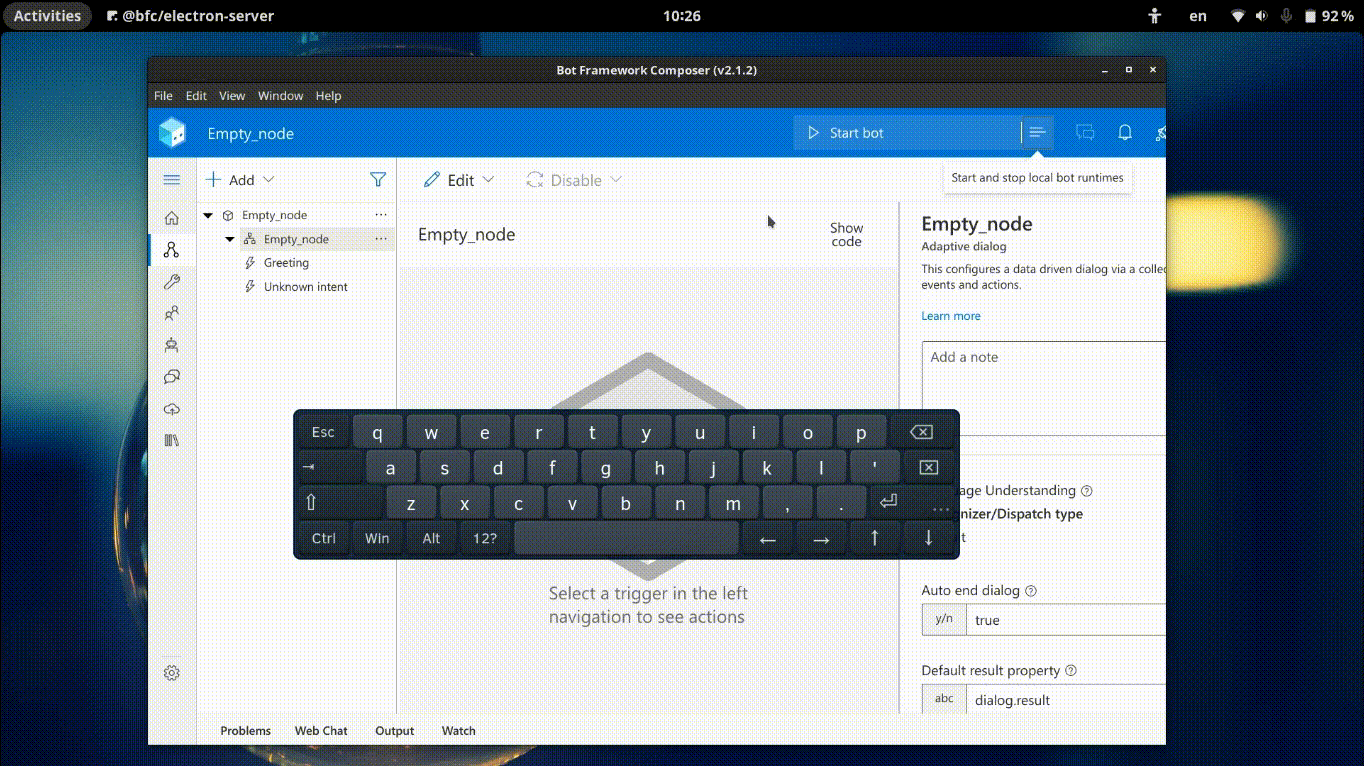
Task: Open the Add dropdown
Action: click(x=240, y=180)
